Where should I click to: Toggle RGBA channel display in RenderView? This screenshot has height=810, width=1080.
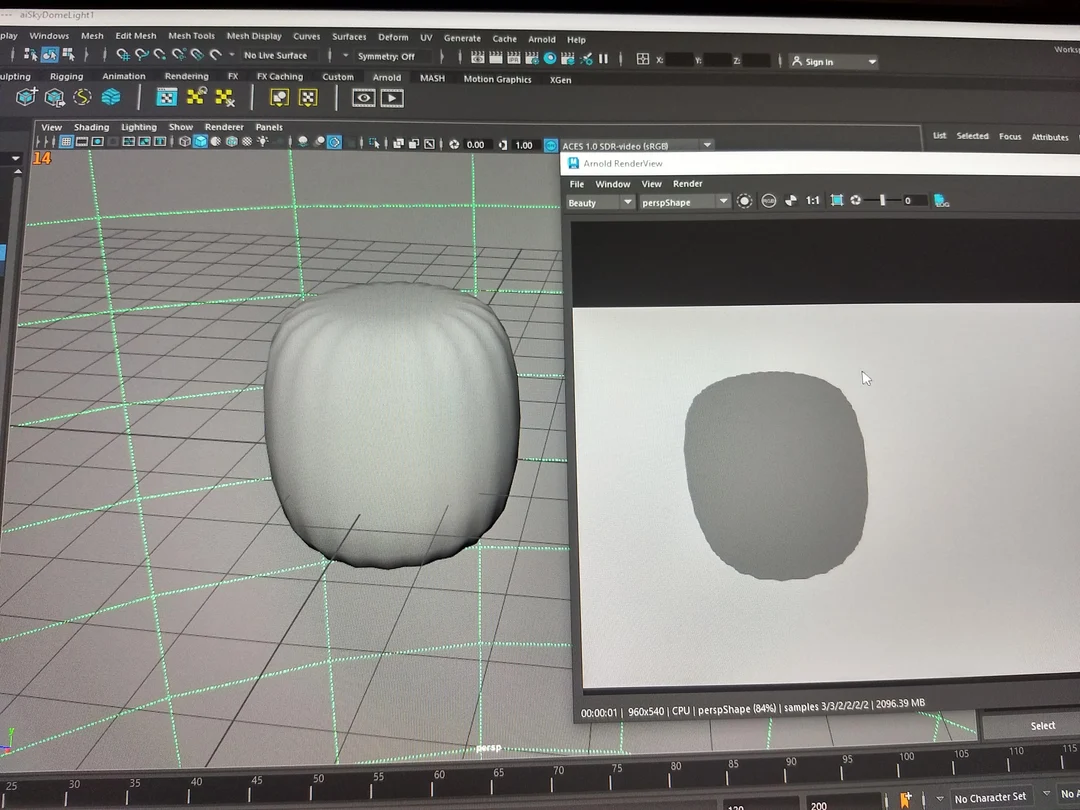767,200
